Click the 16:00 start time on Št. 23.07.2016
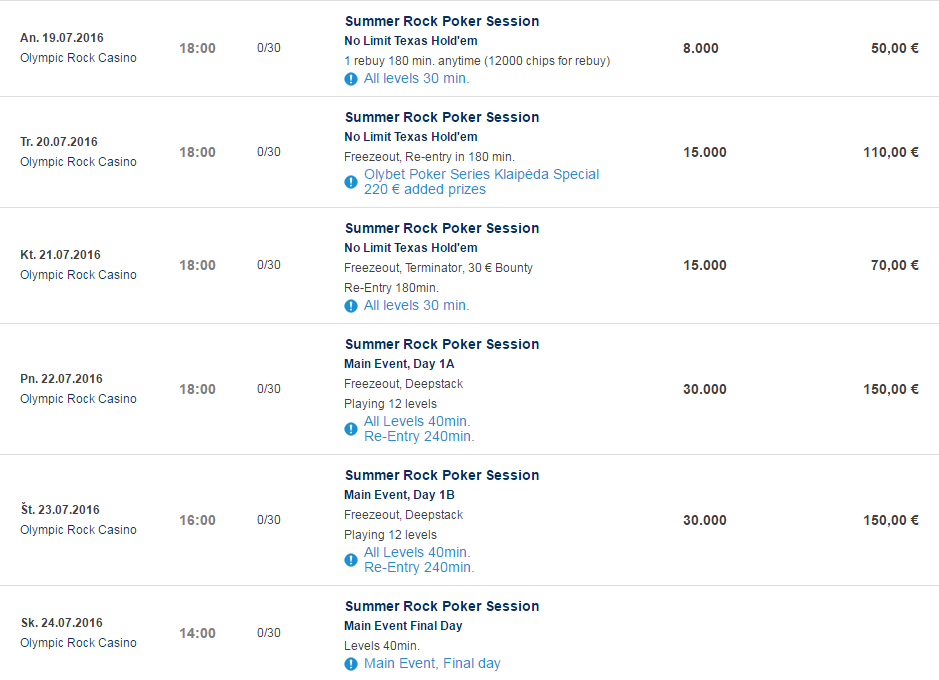Screen dimensions: 939x680 pos(198,520)
